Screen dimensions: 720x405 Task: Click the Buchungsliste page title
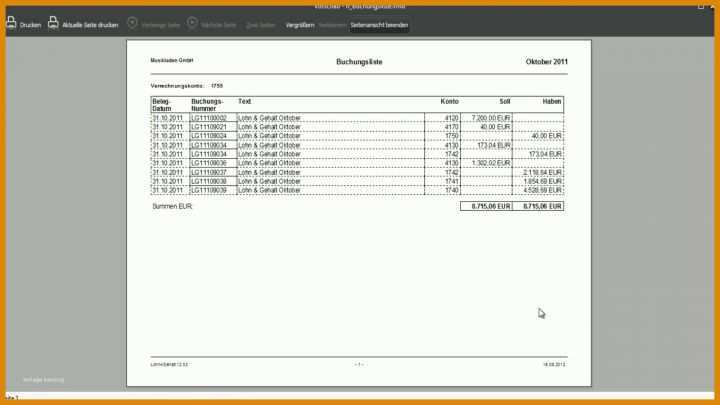point(359,62)
